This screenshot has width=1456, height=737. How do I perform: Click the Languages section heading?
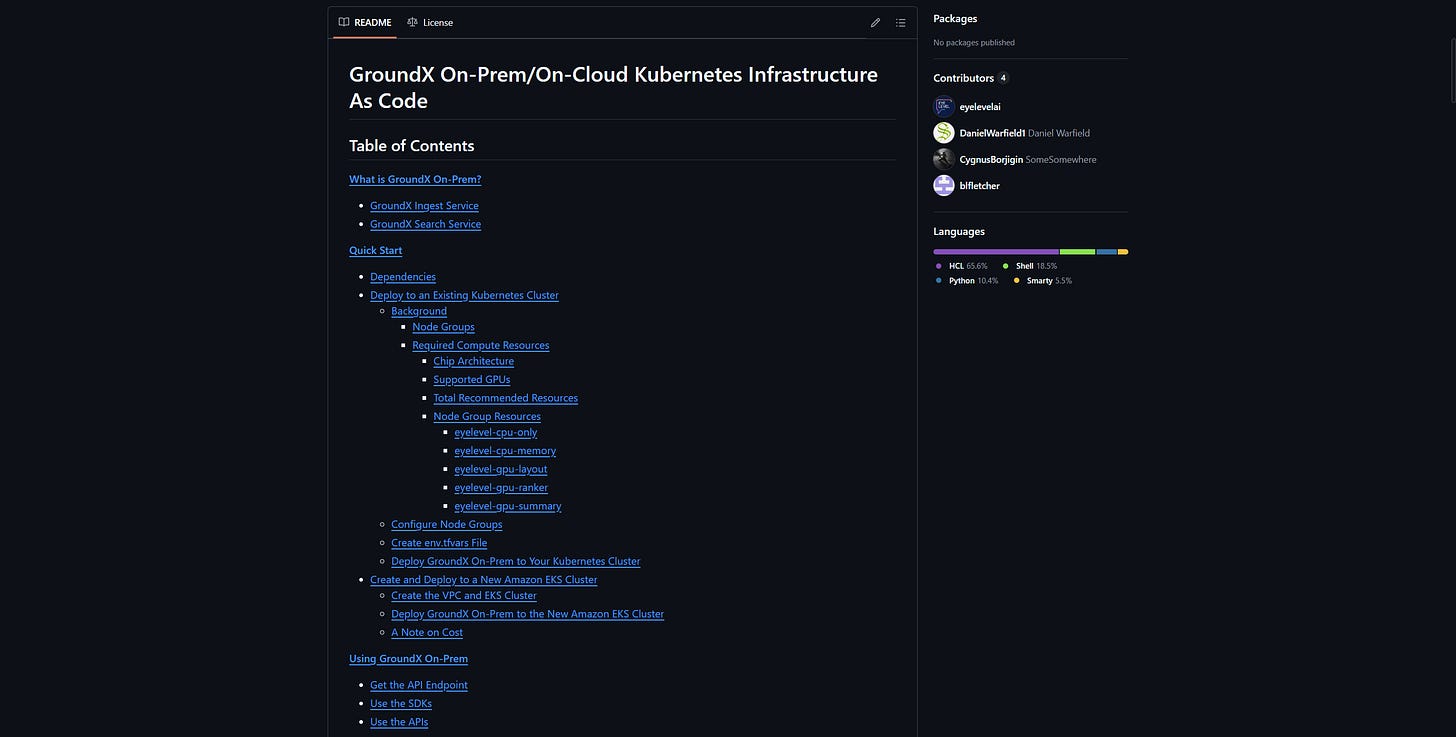(x=959, y=232)
